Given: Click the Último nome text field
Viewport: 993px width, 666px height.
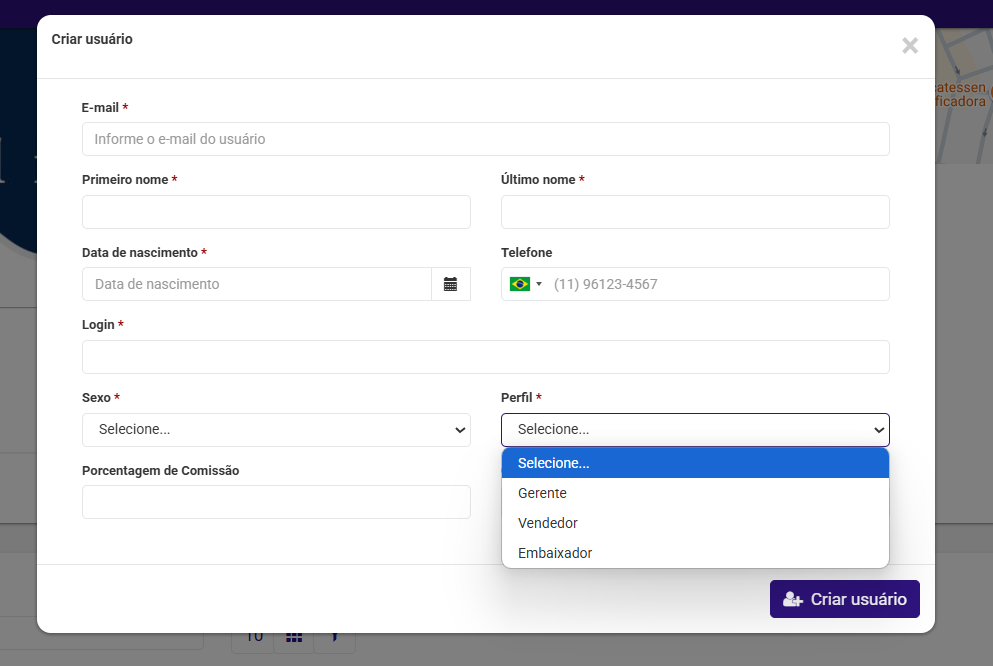Looking at the screenshot, I should tap(694, 212).
